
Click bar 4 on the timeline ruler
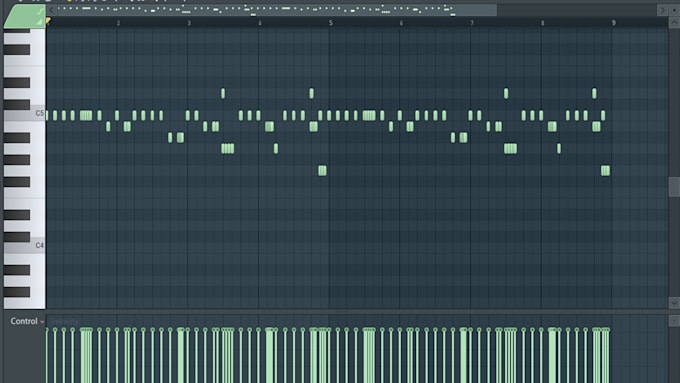259,23
